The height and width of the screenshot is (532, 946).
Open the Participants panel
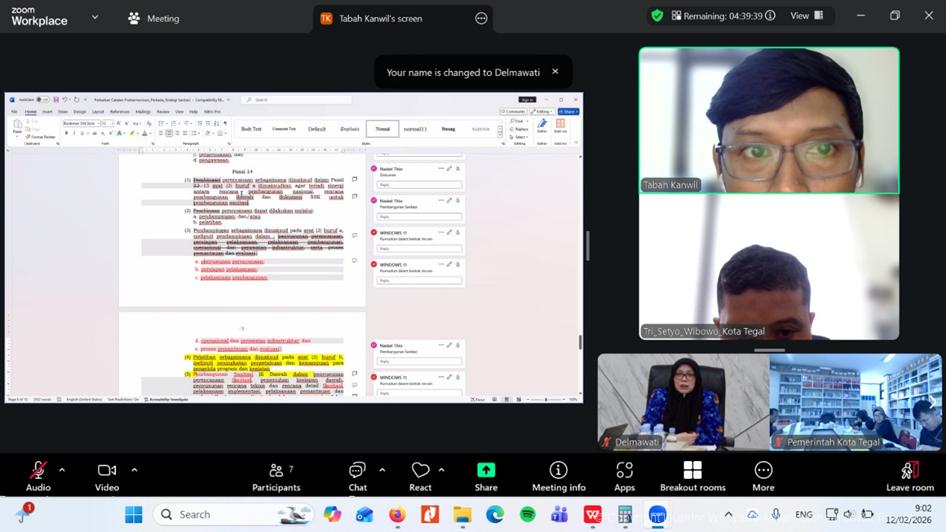[x=276, y=471]
